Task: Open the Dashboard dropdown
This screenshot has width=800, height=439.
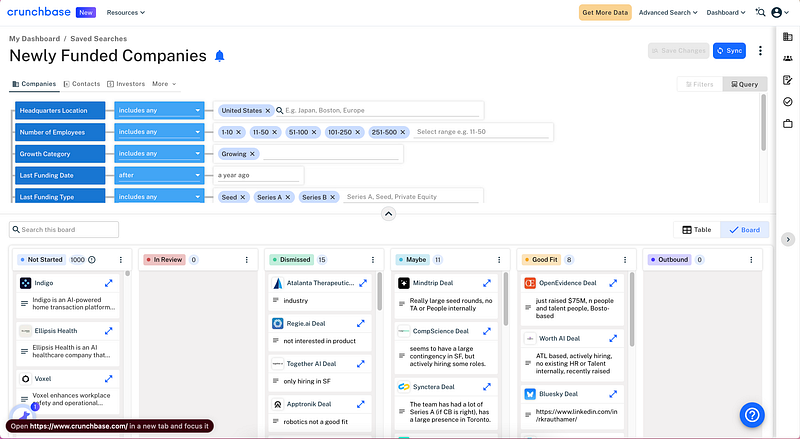Action: pyautogui.click(x=726, y=12)
